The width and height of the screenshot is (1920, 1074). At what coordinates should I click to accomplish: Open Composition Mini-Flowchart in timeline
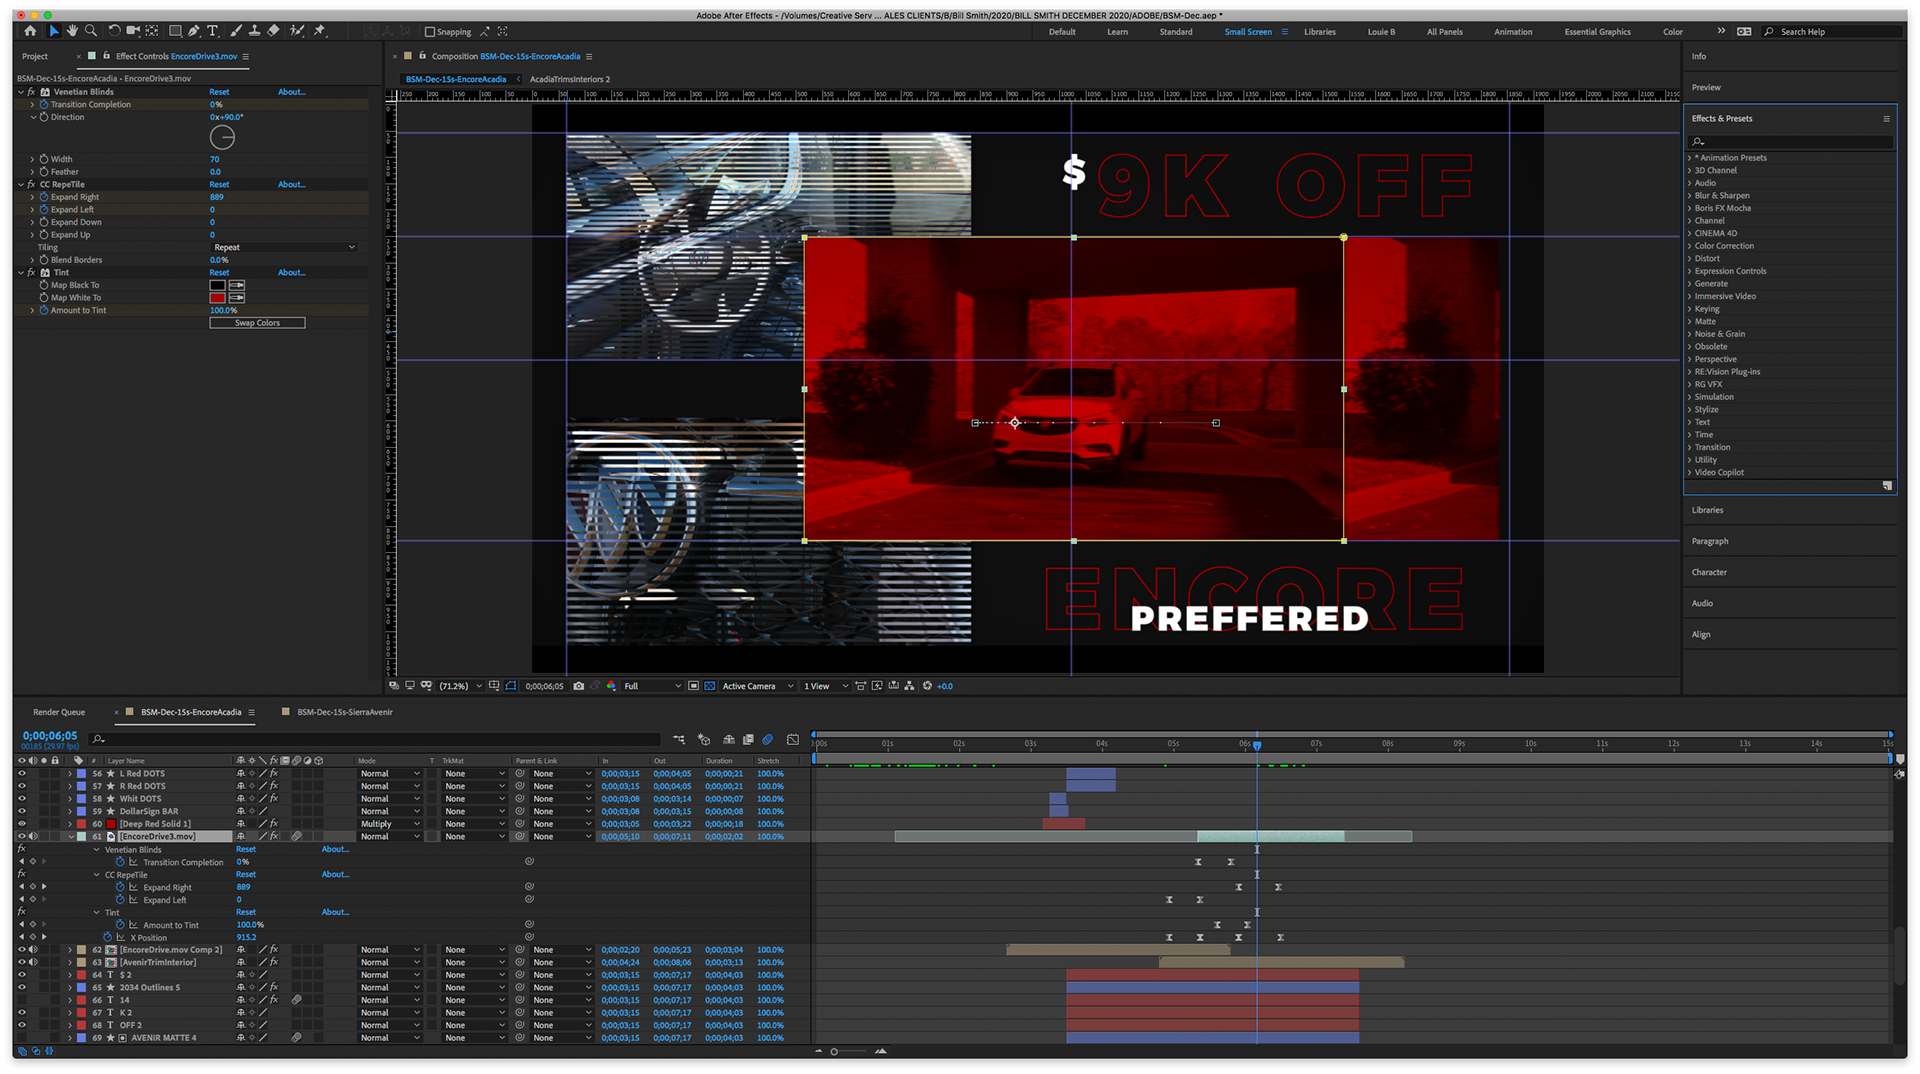pyautogui.click(x=679, y=739)
